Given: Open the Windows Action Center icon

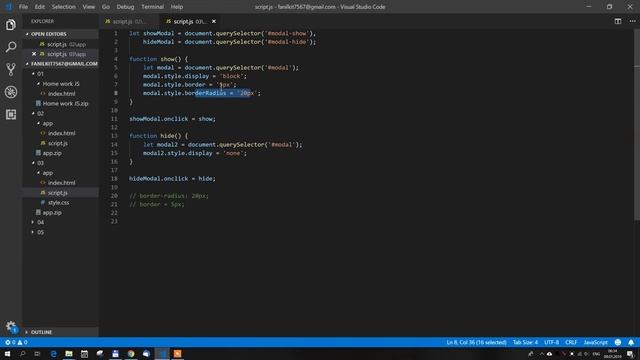Looking at the screenshot, I should (631, 353).
